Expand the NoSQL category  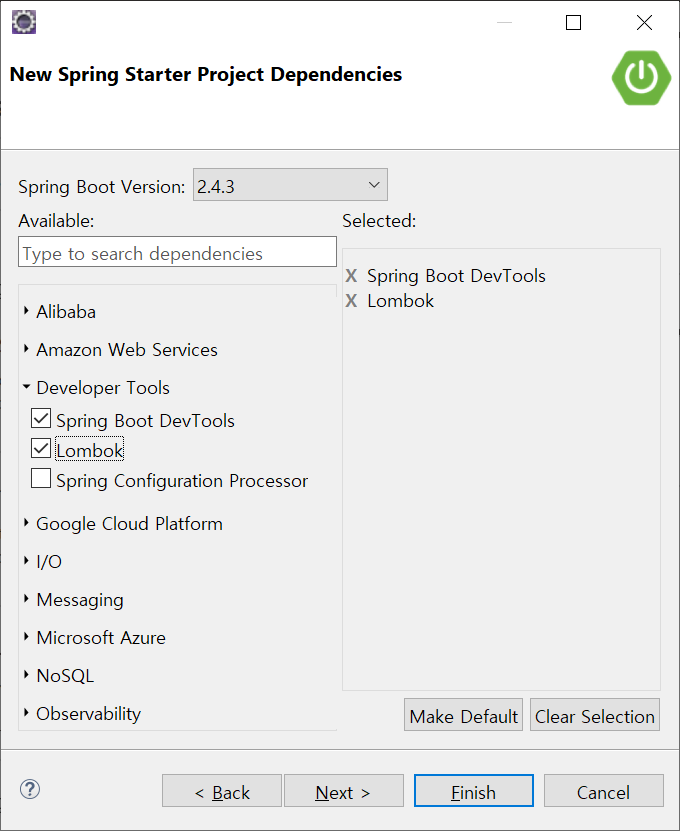point(26,676)
